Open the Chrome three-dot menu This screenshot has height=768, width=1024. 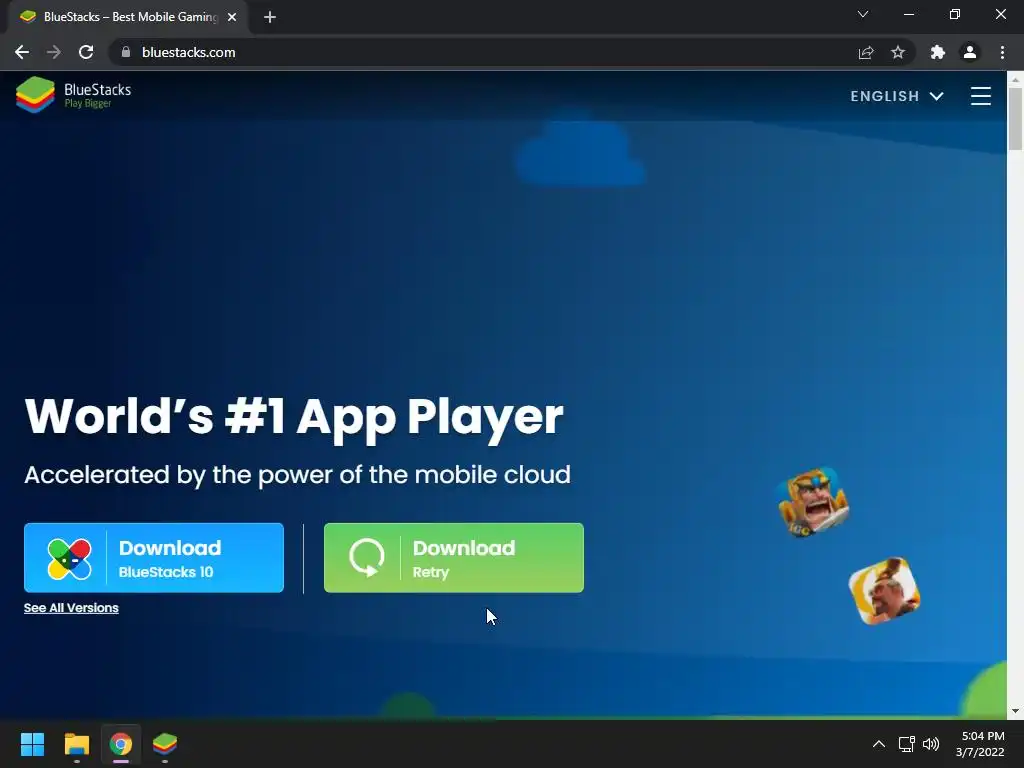point(1002,52)
